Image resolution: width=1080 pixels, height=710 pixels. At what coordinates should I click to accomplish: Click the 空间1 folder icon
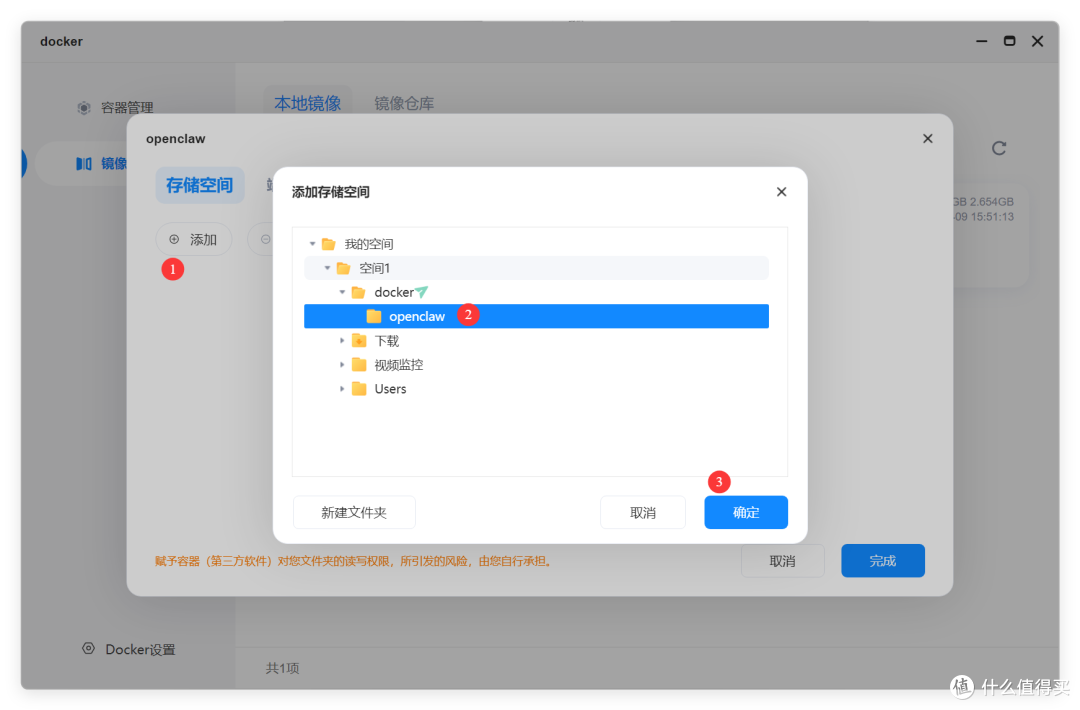pos(344,268)
